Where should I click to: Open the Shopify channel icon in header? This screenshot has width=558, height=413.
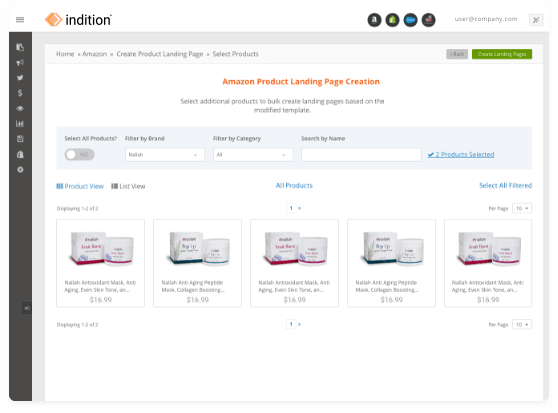coord(392,20)
